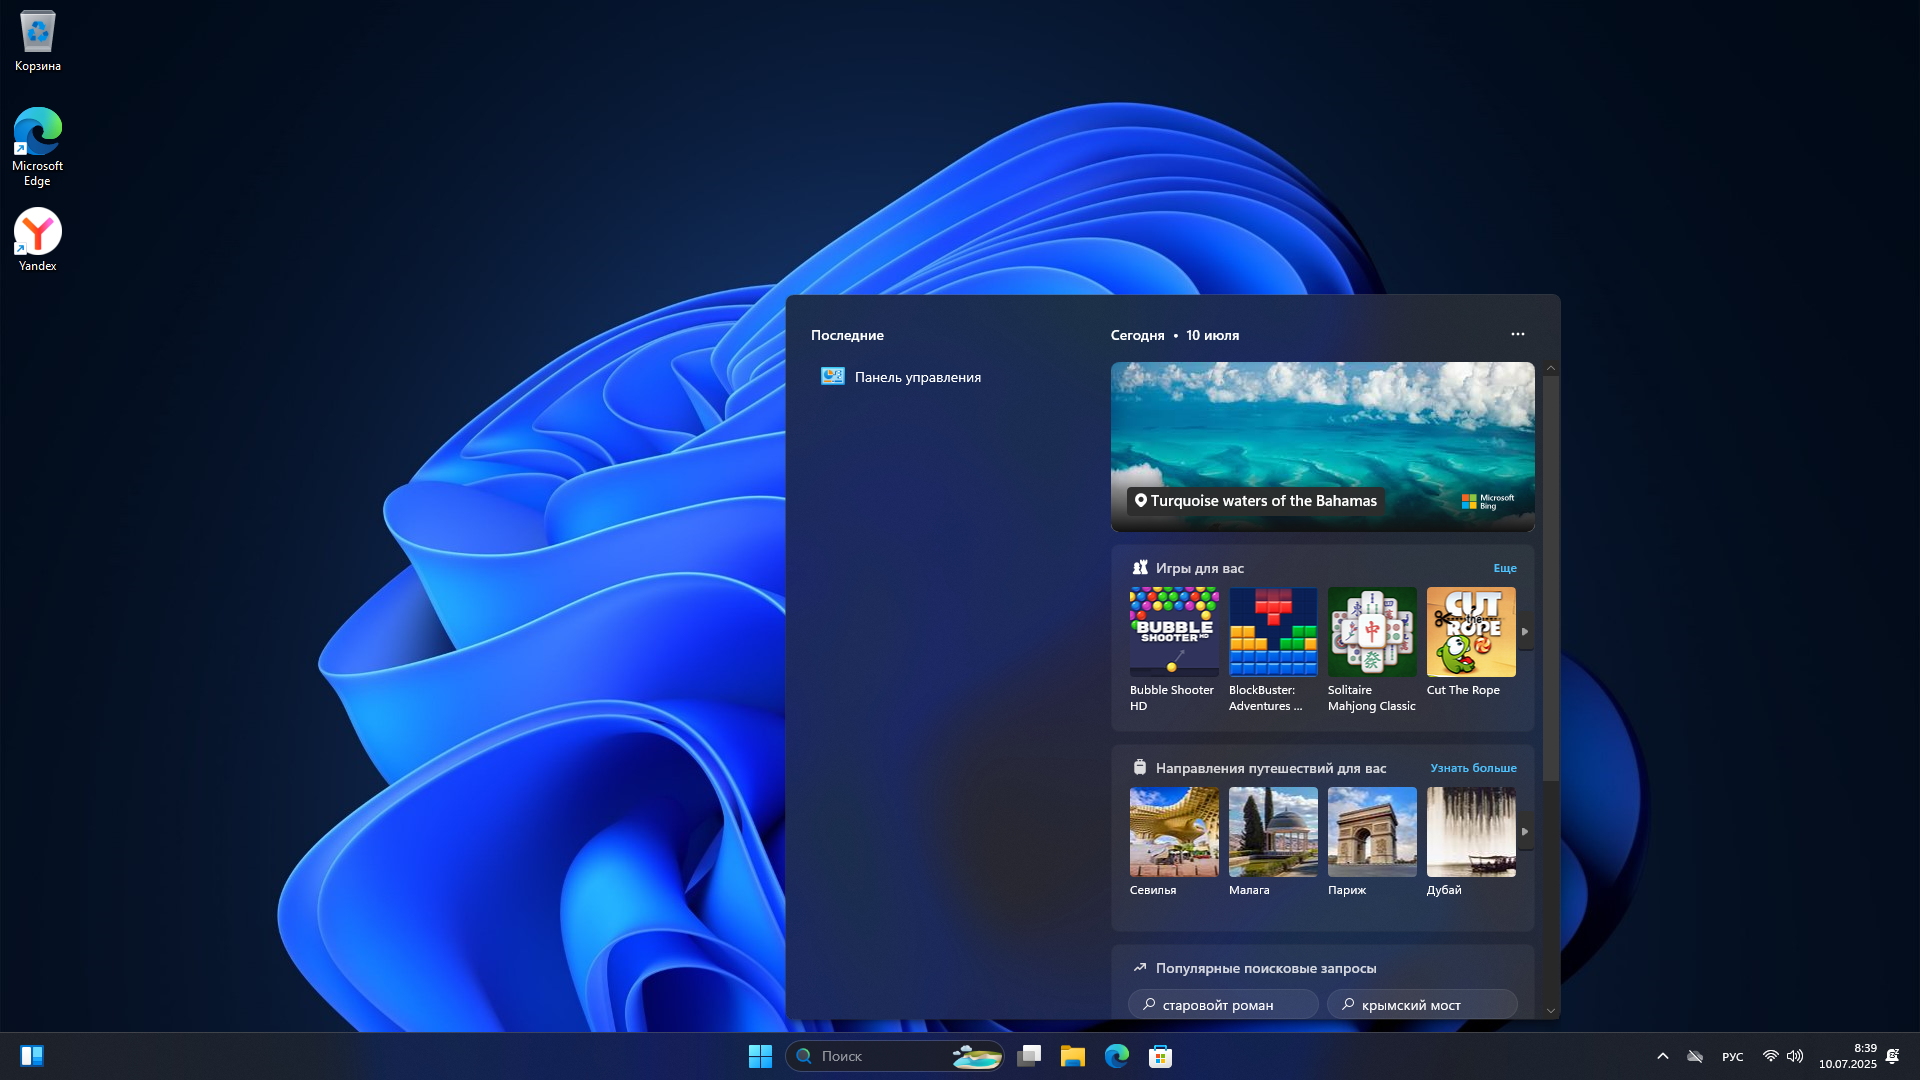Open Панель управления from recent items
This screenshot has width=1920, height=1080.
click(x=916, y=377)
